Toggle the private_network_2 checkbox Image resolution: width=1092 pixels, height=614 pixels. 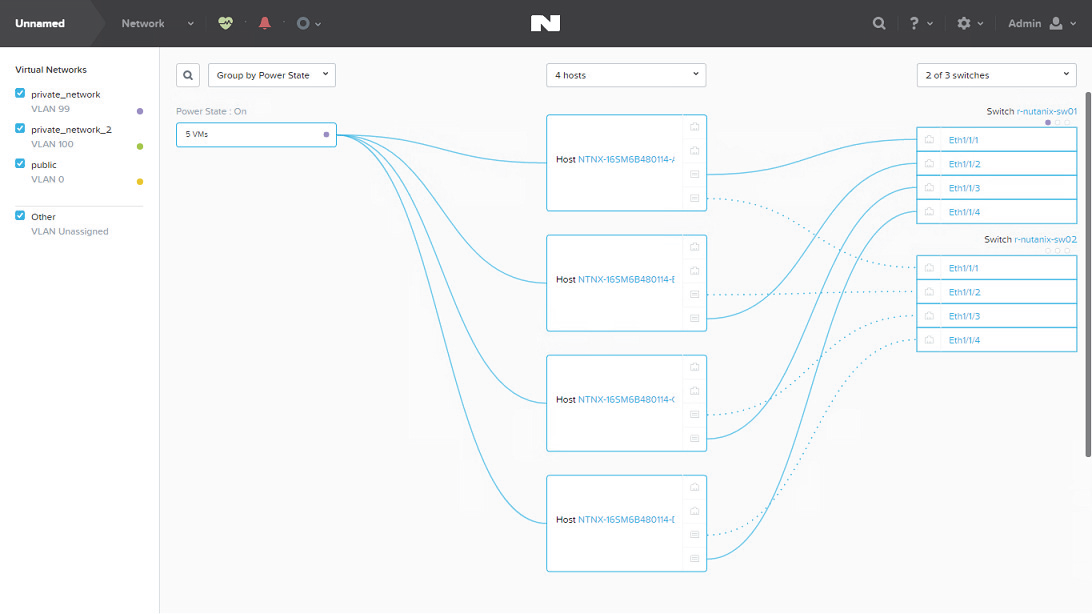click(20, 129)
